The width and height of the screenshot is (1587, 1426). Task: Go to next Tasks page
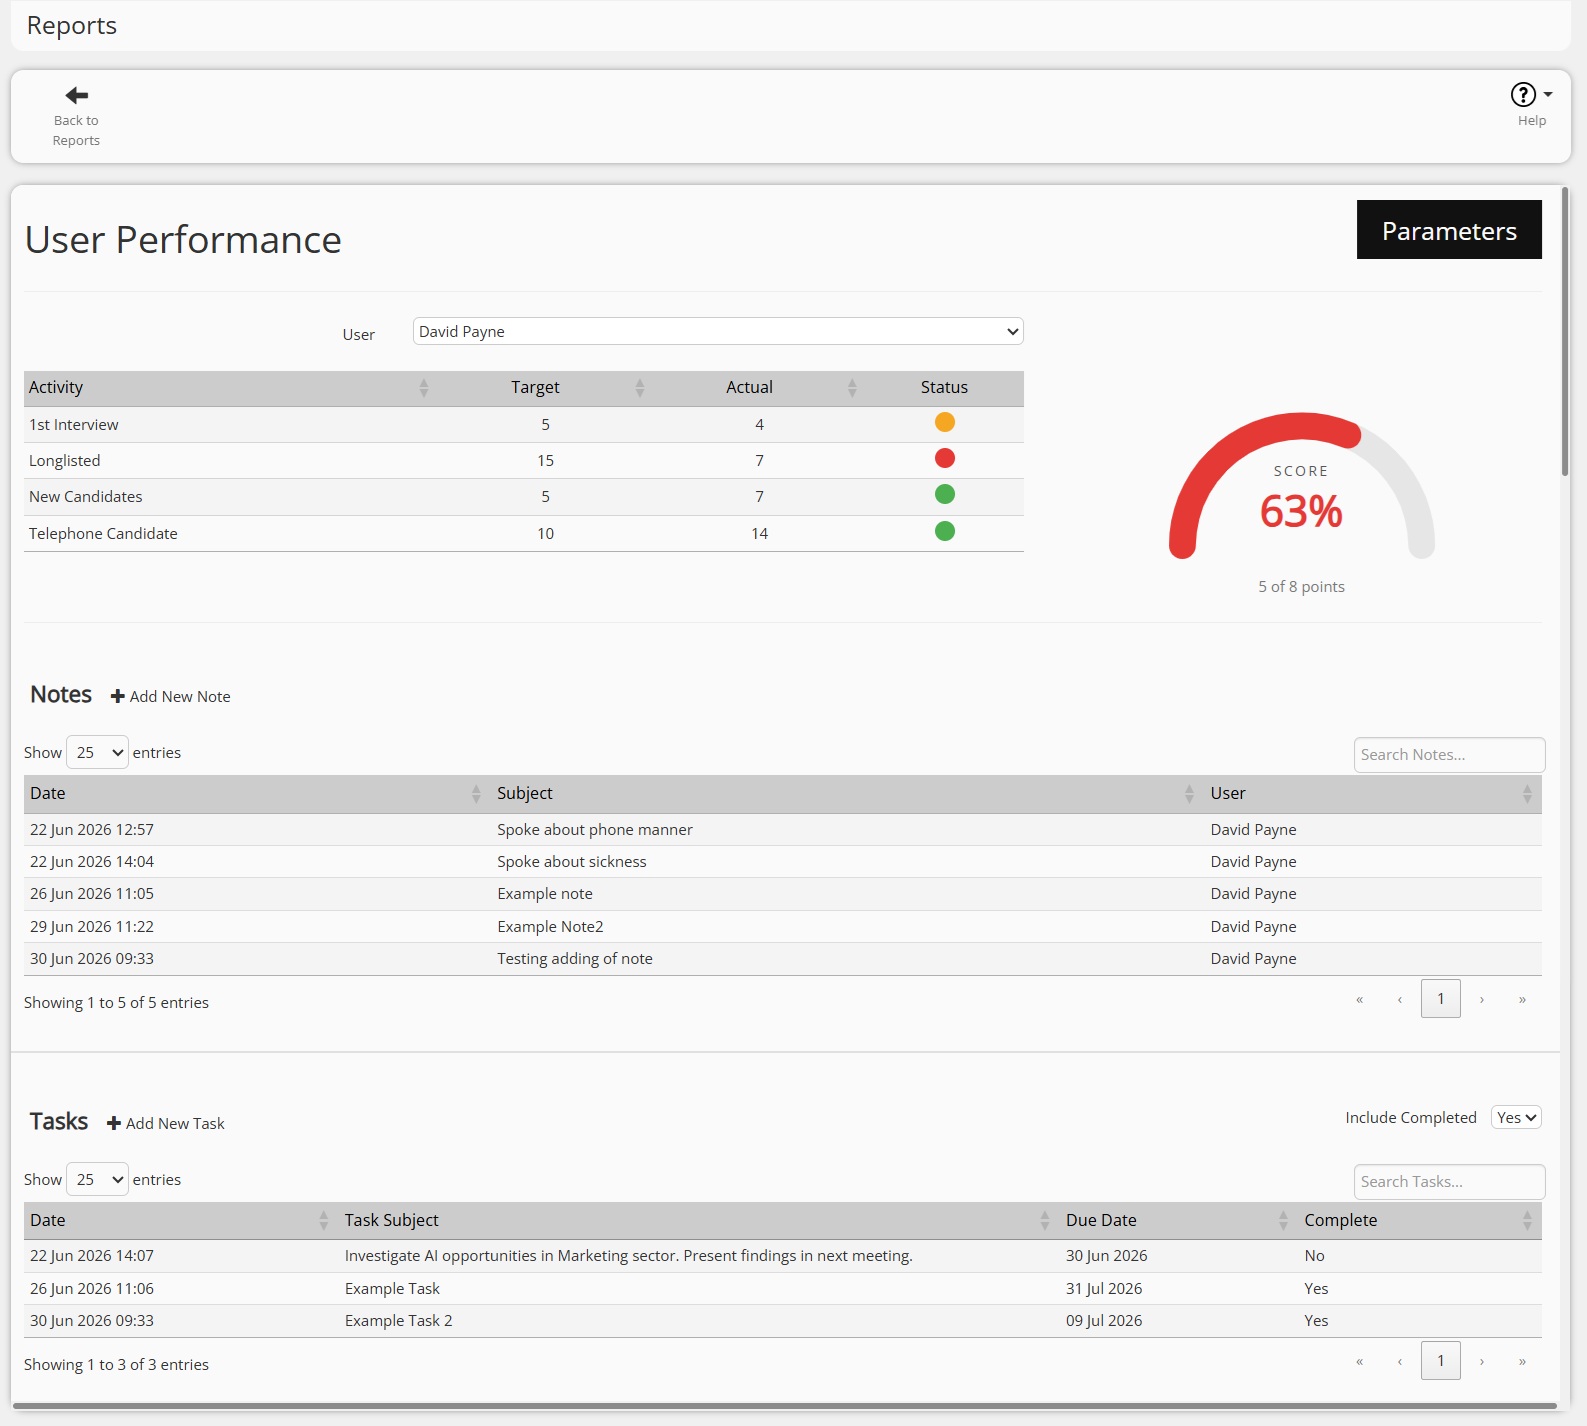point(1482,1361)
